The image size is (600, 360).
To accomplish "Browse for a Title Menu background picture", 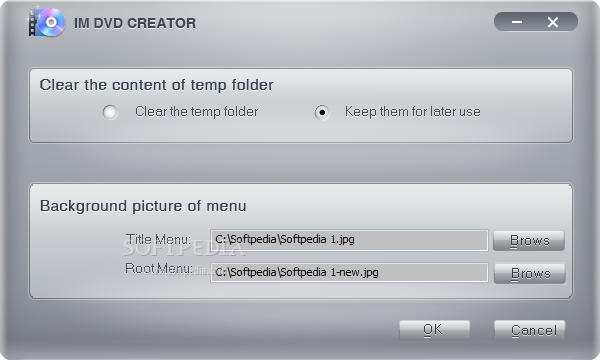I will tap(529, 241).
